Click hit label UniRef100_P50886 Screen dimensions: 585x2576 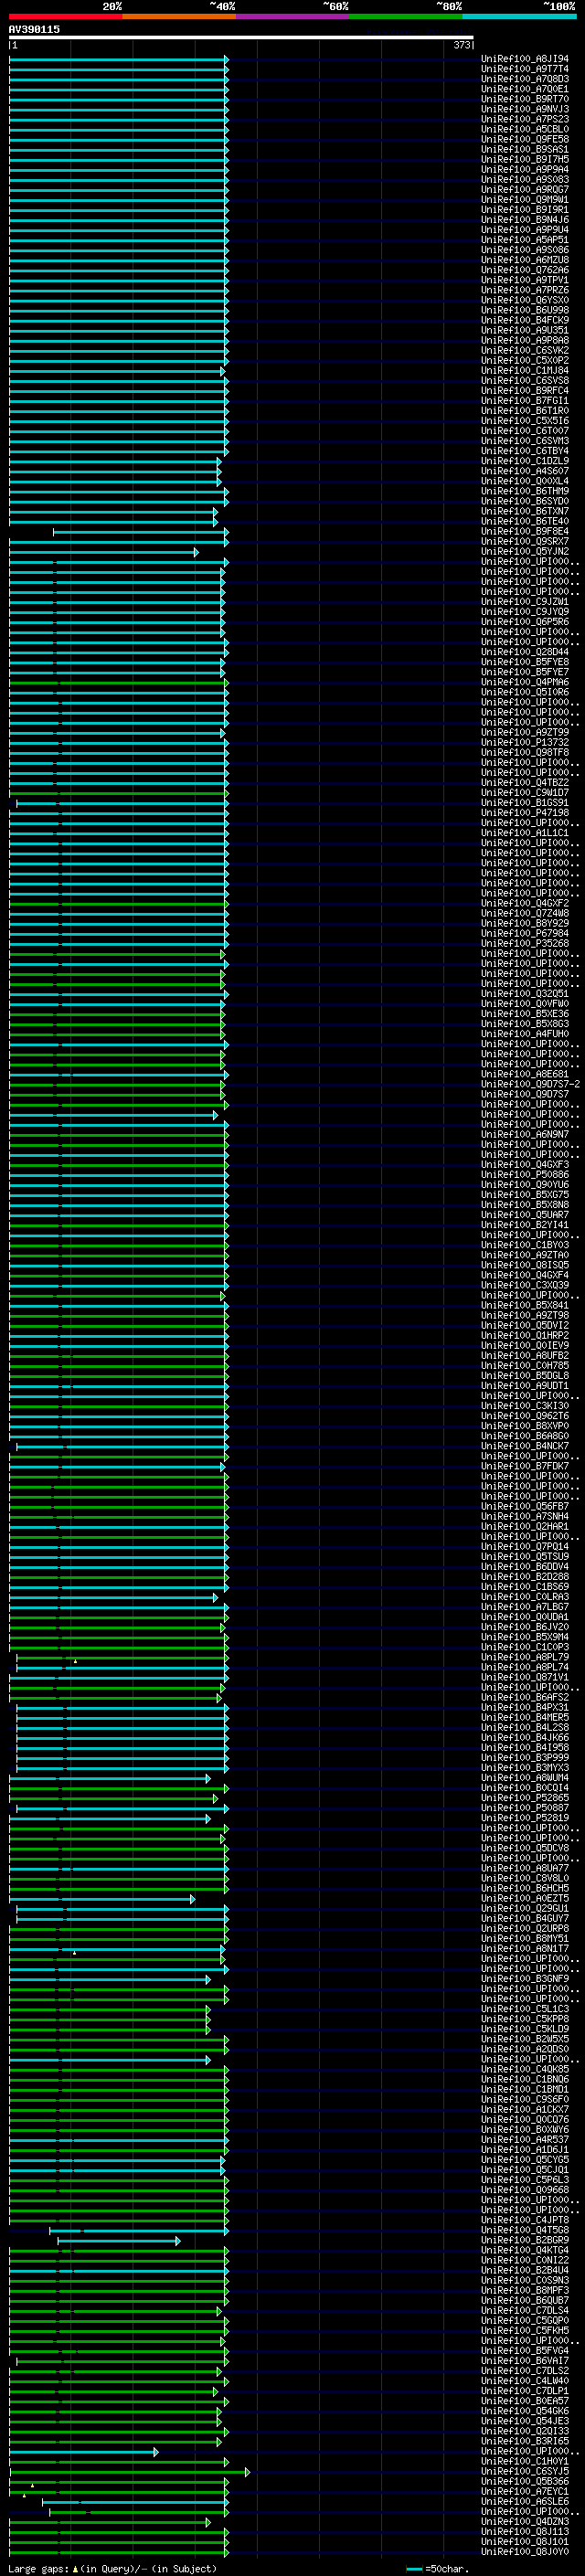point(524,1175)
